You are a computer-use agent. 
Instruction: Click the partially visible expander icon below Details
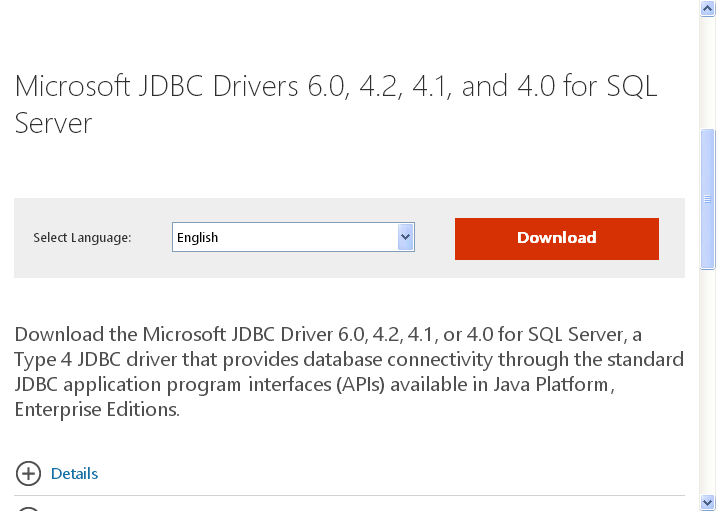tap(28, 509)
